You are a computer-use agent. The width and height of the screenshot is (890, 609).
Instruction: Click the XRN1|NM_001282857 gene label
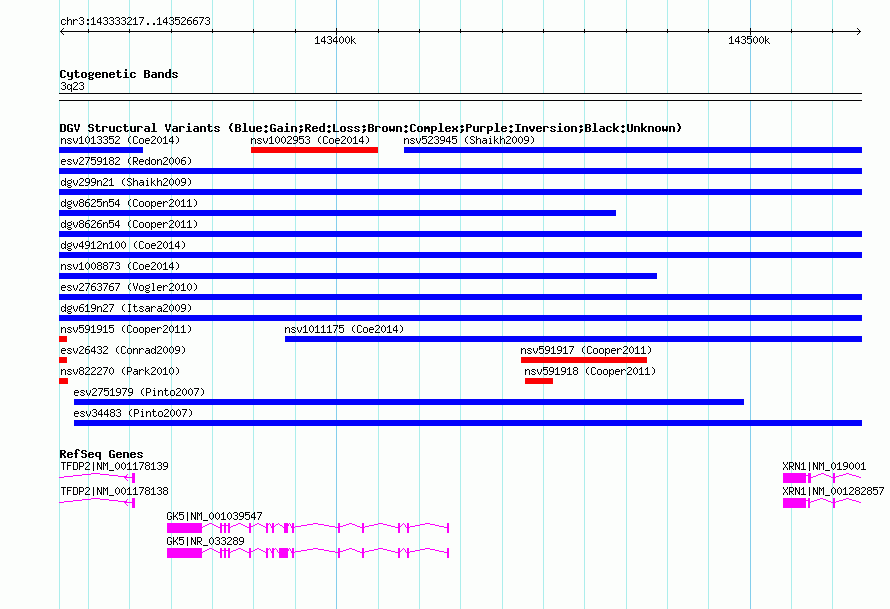pos(833,492)
